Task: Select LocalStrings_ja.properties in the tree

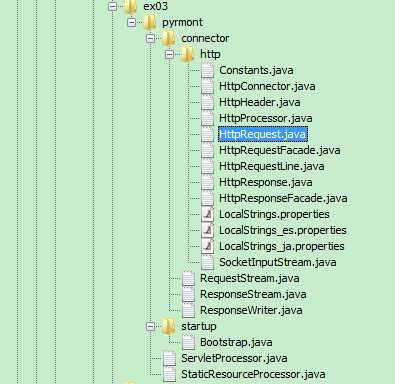Action: (282, 246)
